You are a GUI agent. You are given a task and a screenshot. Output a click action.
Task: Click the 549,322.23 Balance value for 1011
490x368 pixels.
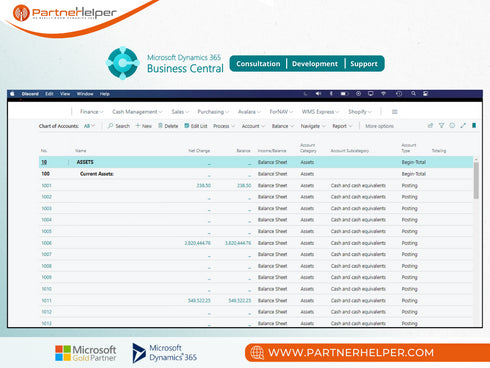[x=239, y=301]
